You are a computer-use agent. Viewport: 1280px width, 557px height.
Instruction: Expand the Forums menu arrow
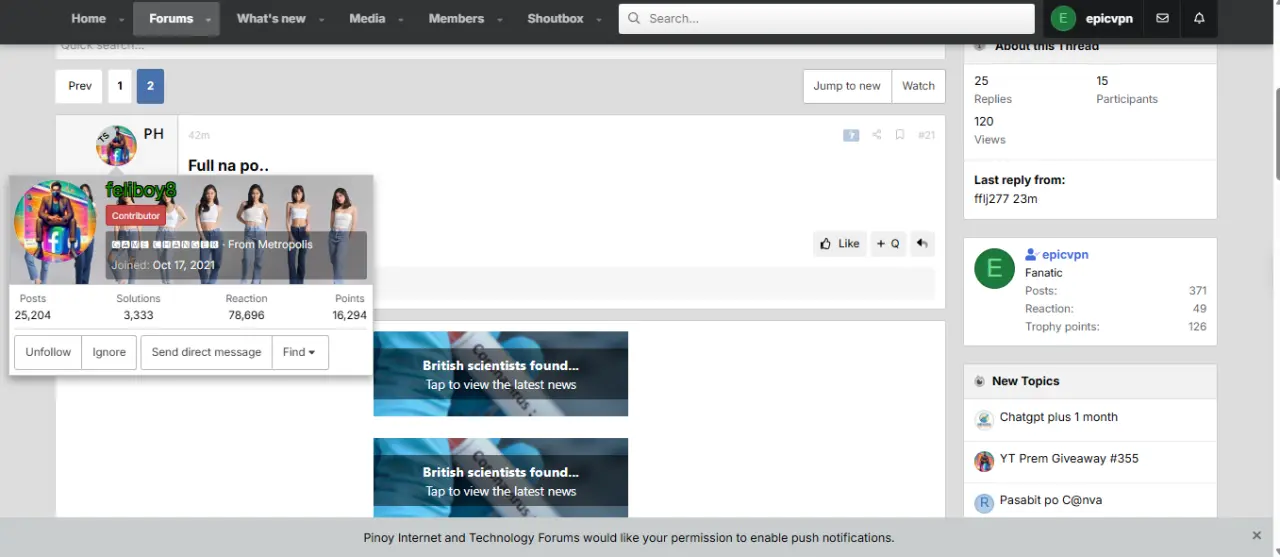click(x=208, y=19)
